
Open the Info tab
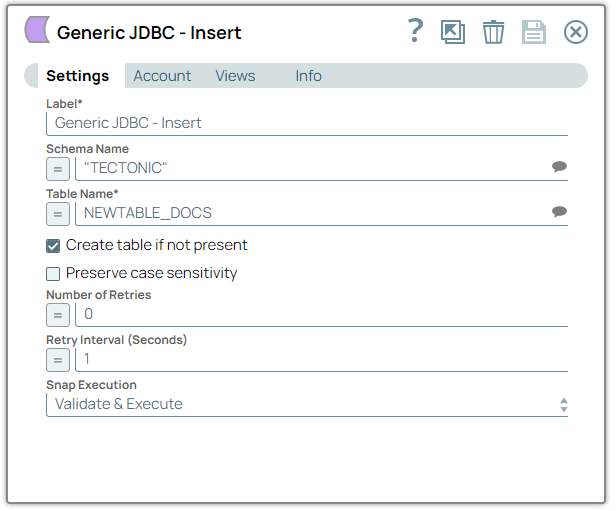click(308, 76)
